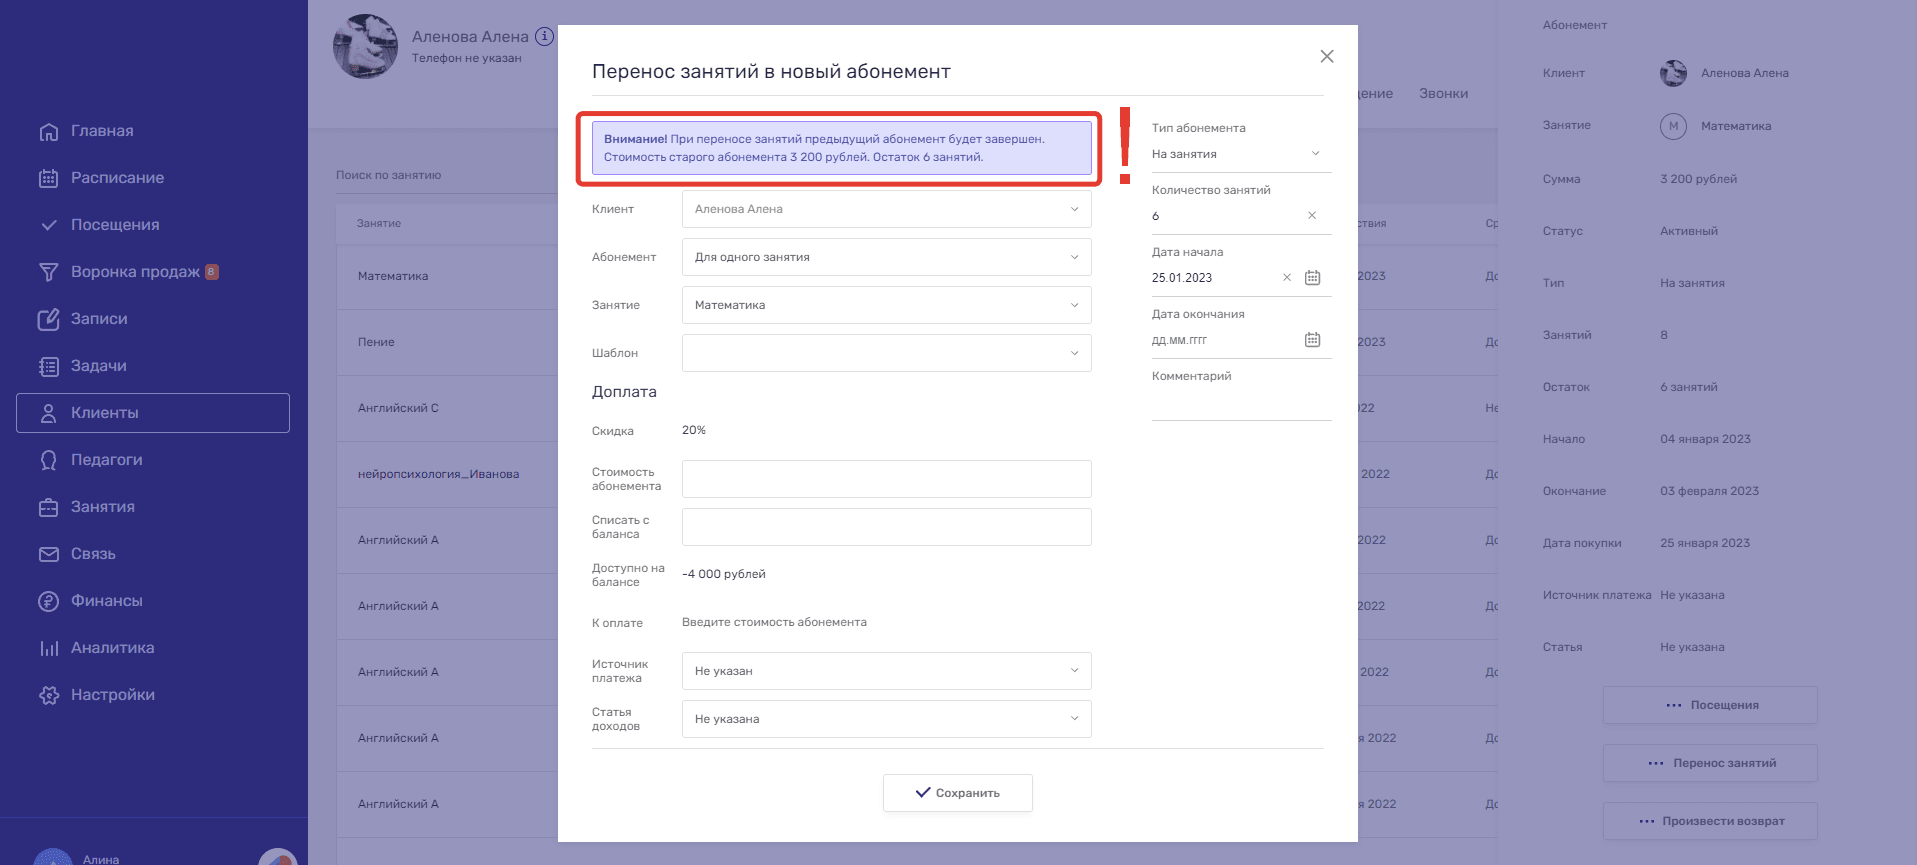Click the Произвести возврат button
The image size is (1917, 865).
click(1710, 821)
